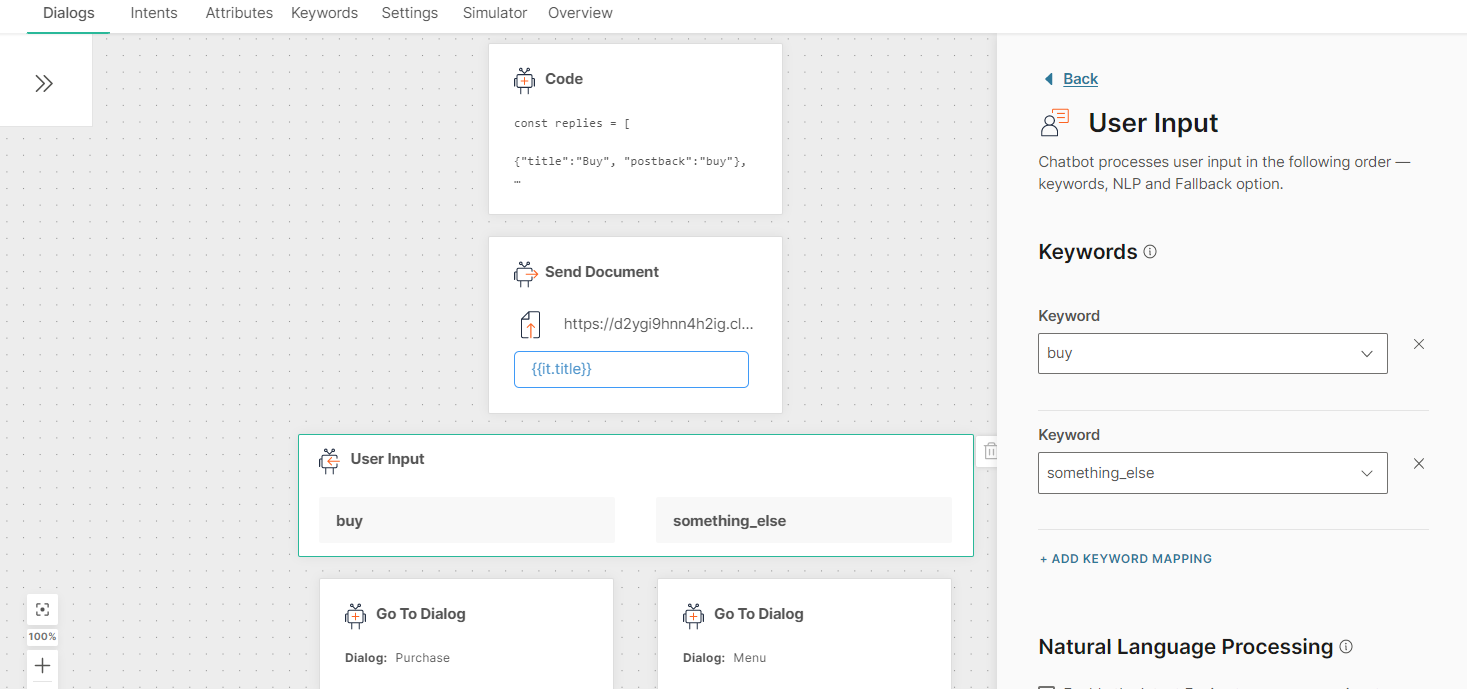Screen dimensions: 1467x689
Task: Select the 'something_else' branch in User Input block
Action: (803, 521)
